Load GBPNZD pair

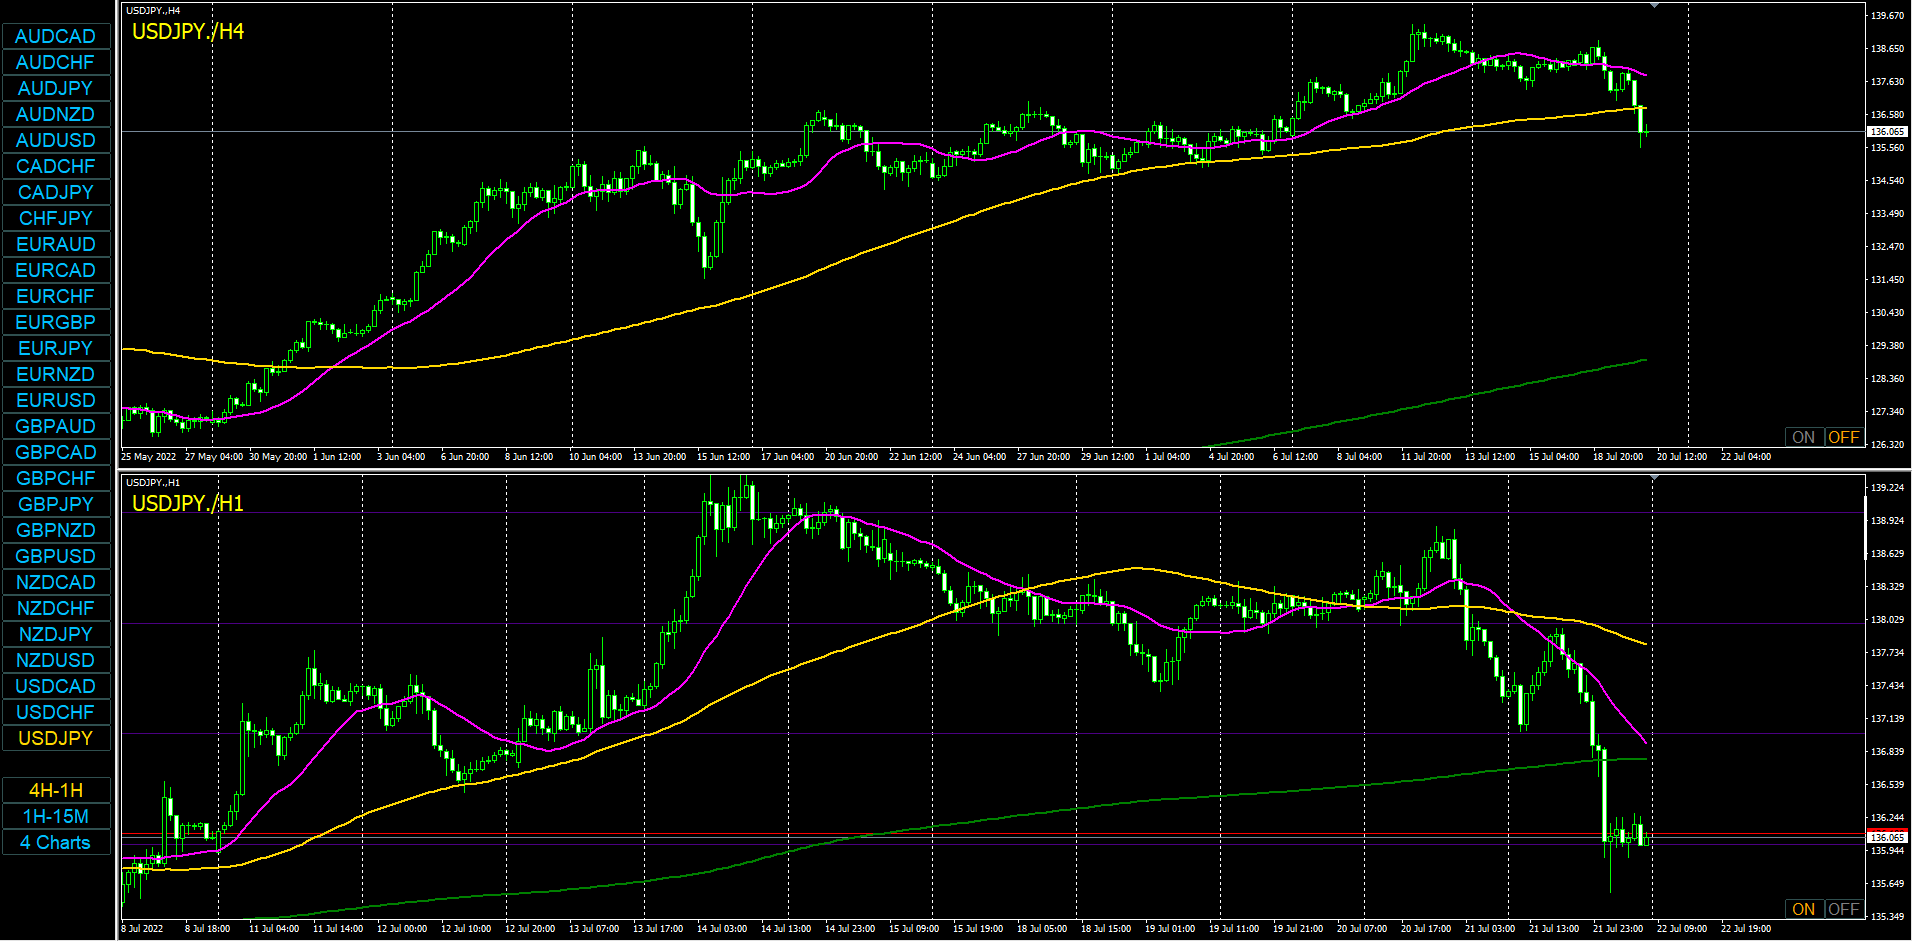coord(56,530)
